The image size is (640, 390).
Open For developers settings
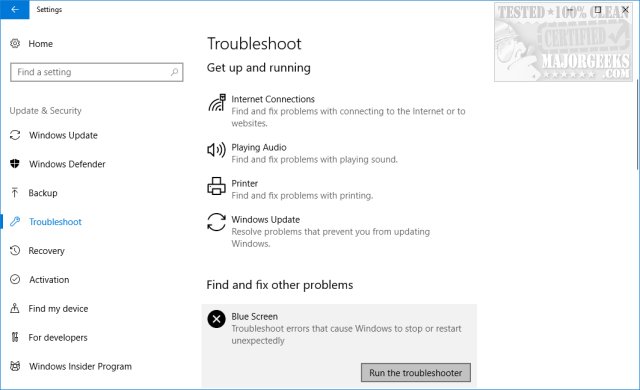pos(58,338)
